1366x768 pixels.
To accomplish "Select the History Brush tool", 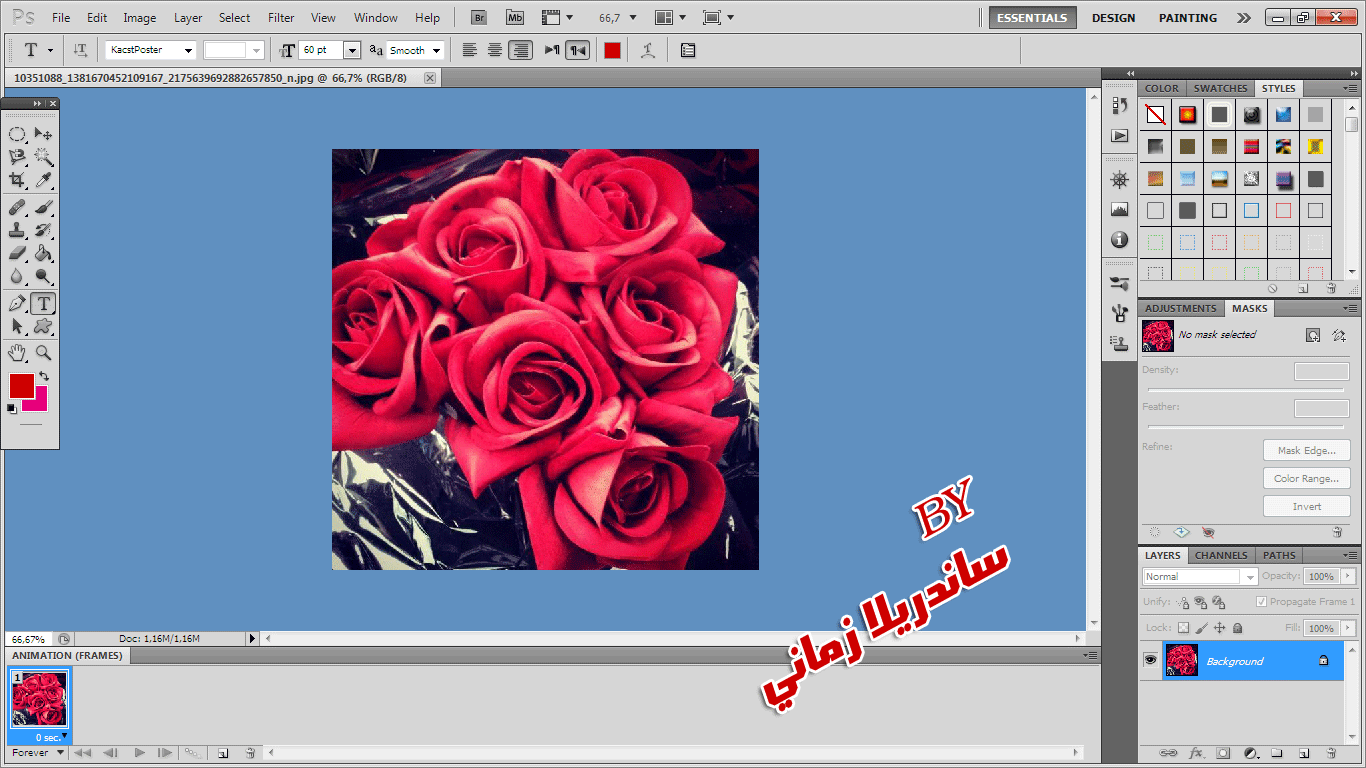I will click(43, 231).
